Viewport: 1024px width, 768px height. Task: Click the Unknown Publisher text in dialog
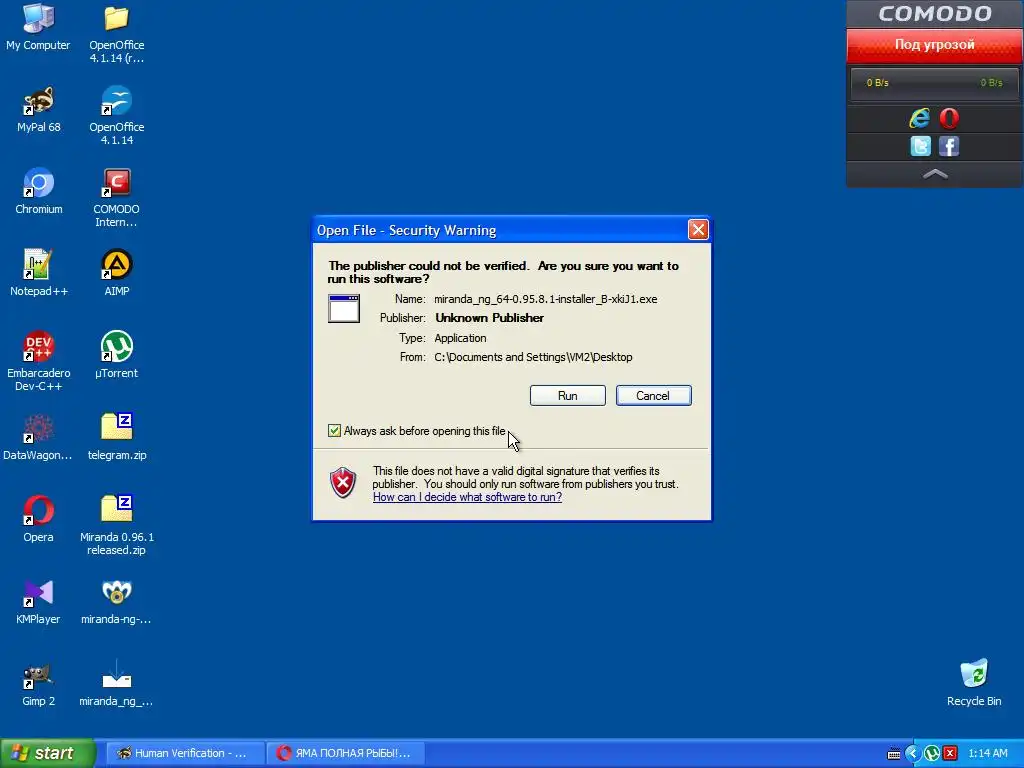[x=489, y=318]
